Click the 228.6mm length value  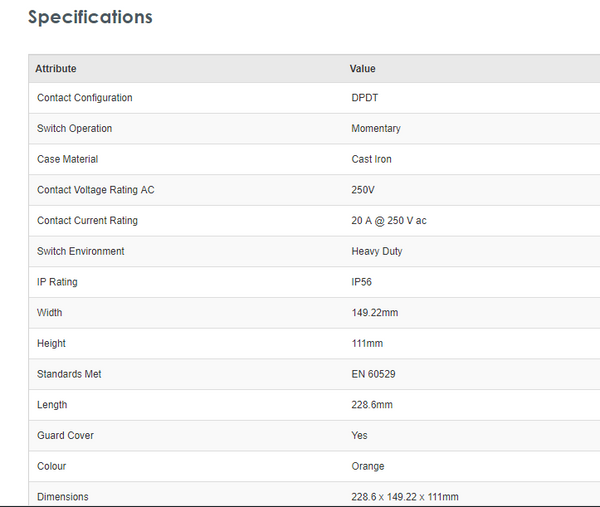372,405
